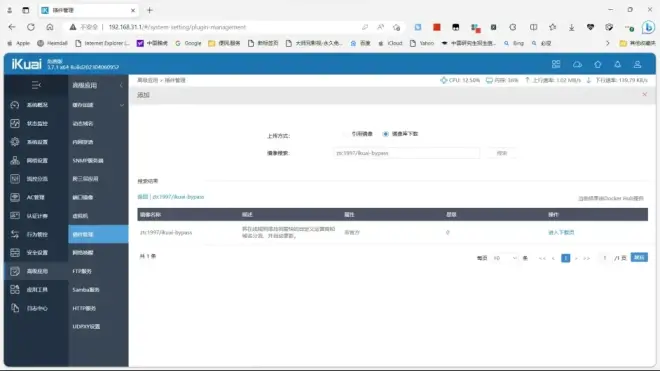Click the page number jump input field
Image resolution: width=660 pixels, height=371 pixels.
605,258
